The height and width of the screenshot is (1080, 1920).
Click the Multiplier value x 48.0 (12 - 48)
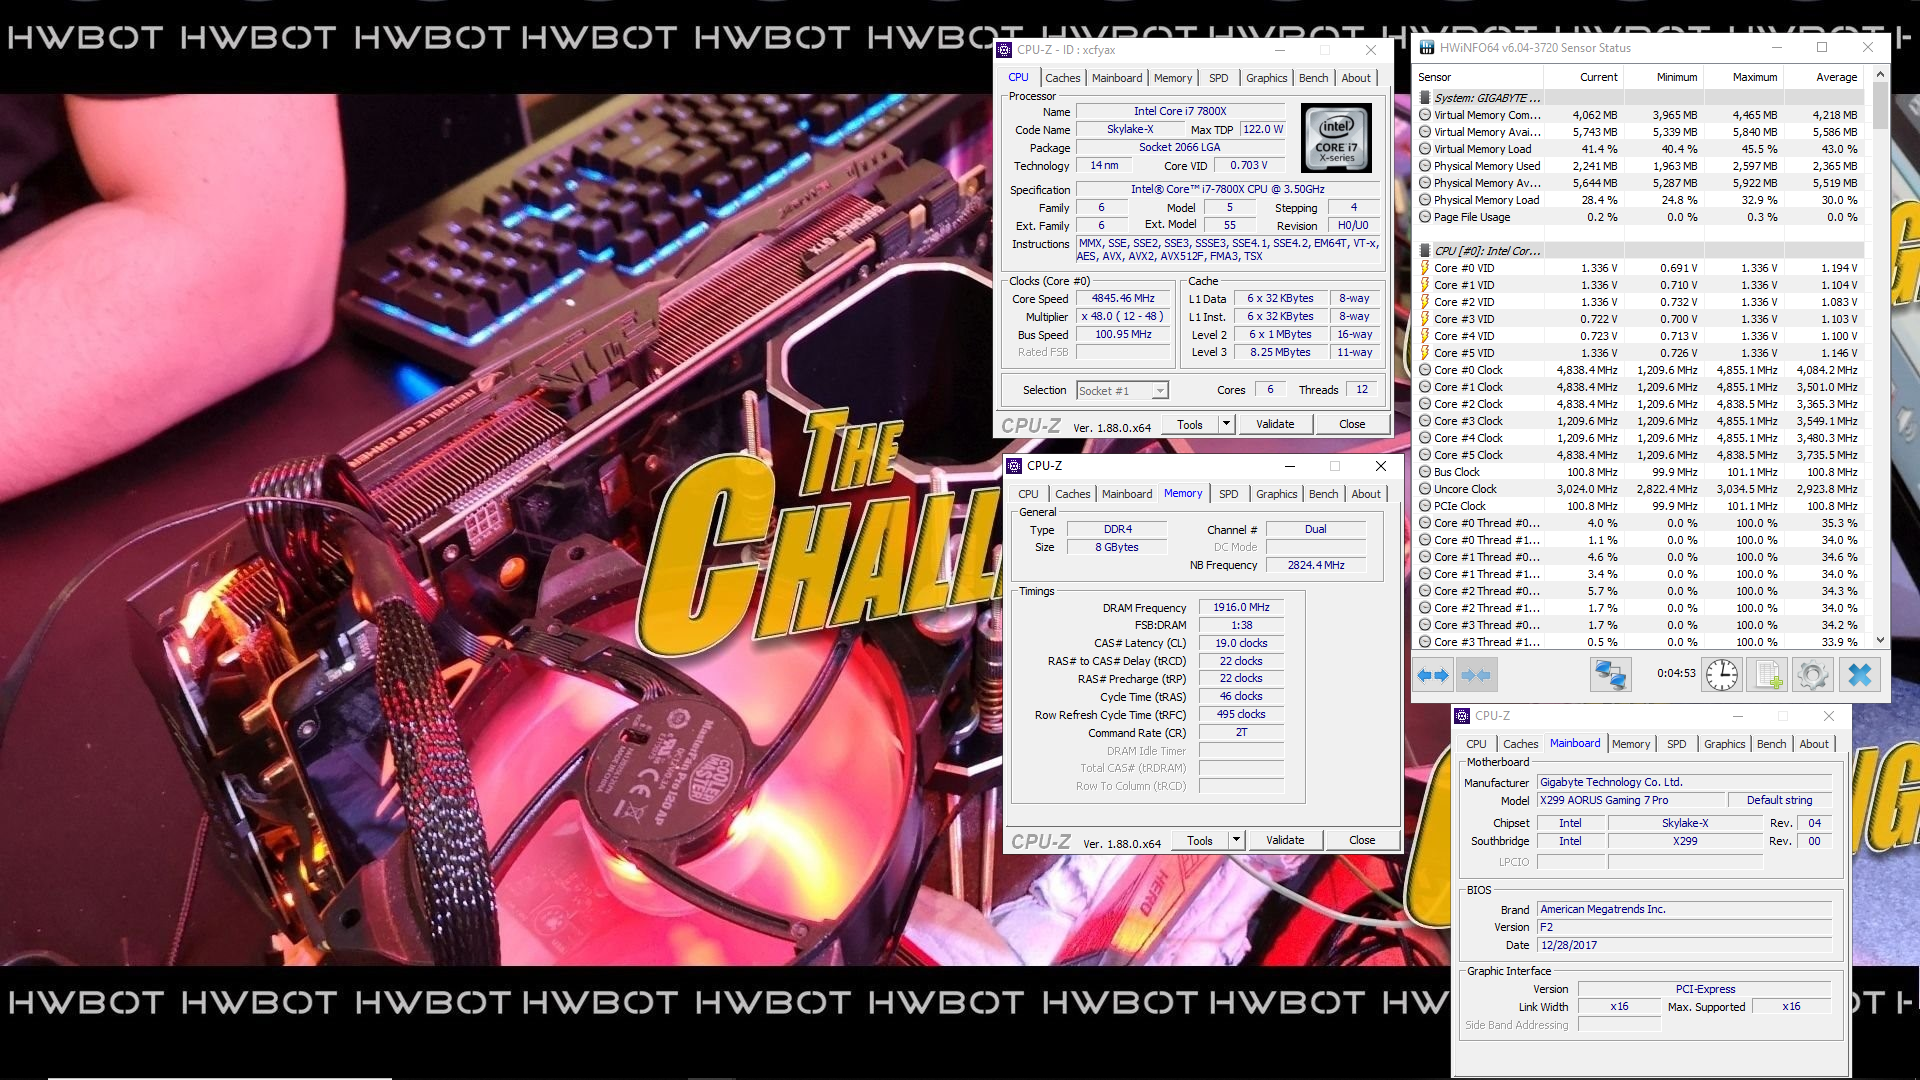click(1123, 316)
